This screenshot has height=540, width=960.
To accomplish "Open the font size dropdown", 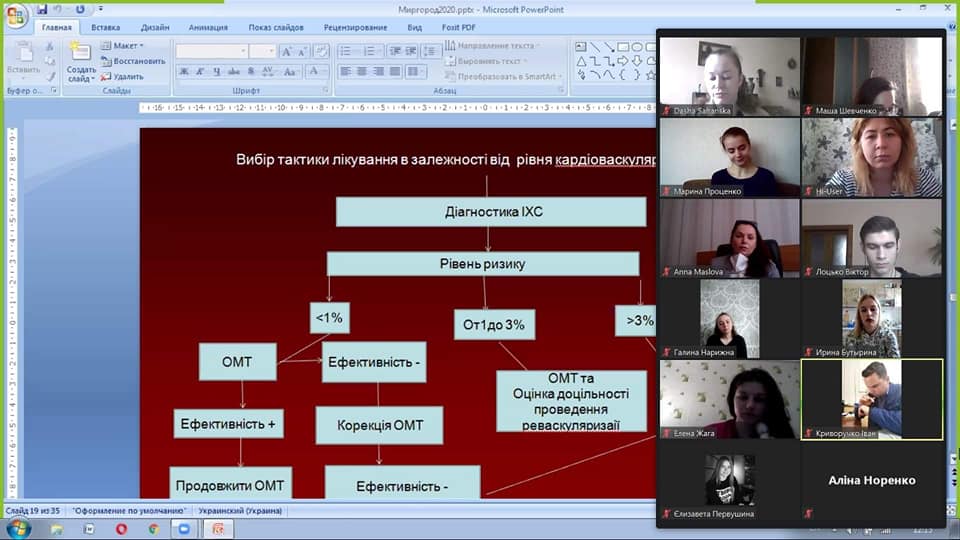I will tap(271, 51).
